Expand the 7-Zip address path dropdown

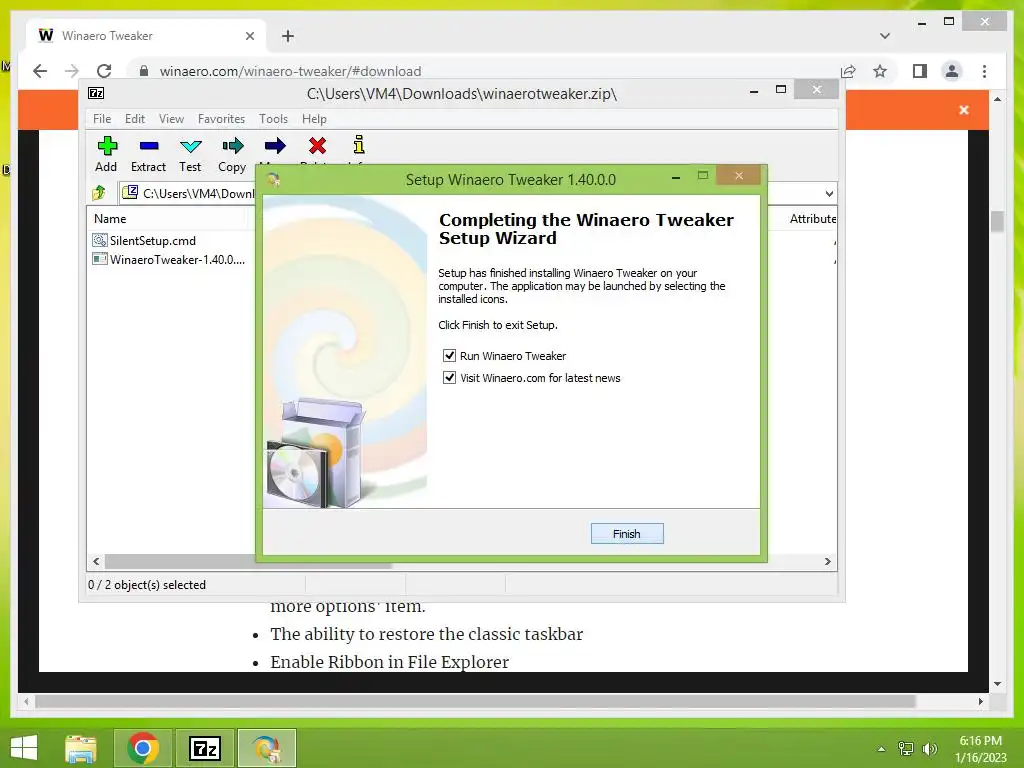click(829, 193)
